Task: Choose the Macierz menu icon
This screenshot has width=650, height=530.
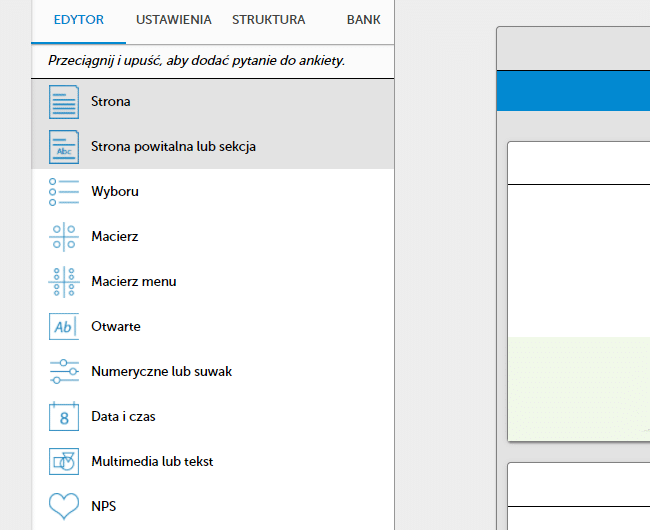Action: pyautogui.click(x=64, y=282)
